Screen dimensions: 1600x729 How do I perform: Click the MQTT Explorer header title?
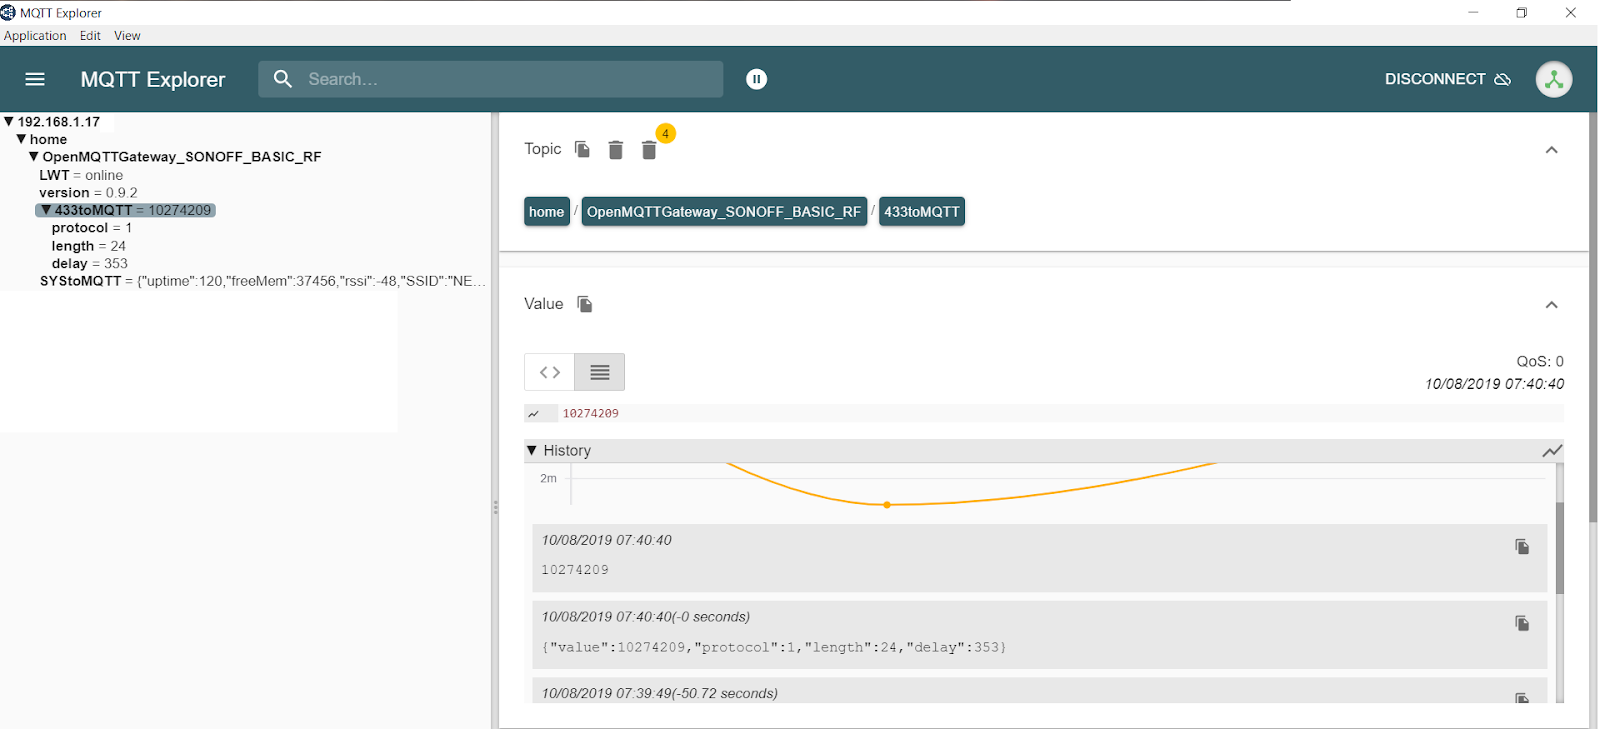(x=153, y=79)
